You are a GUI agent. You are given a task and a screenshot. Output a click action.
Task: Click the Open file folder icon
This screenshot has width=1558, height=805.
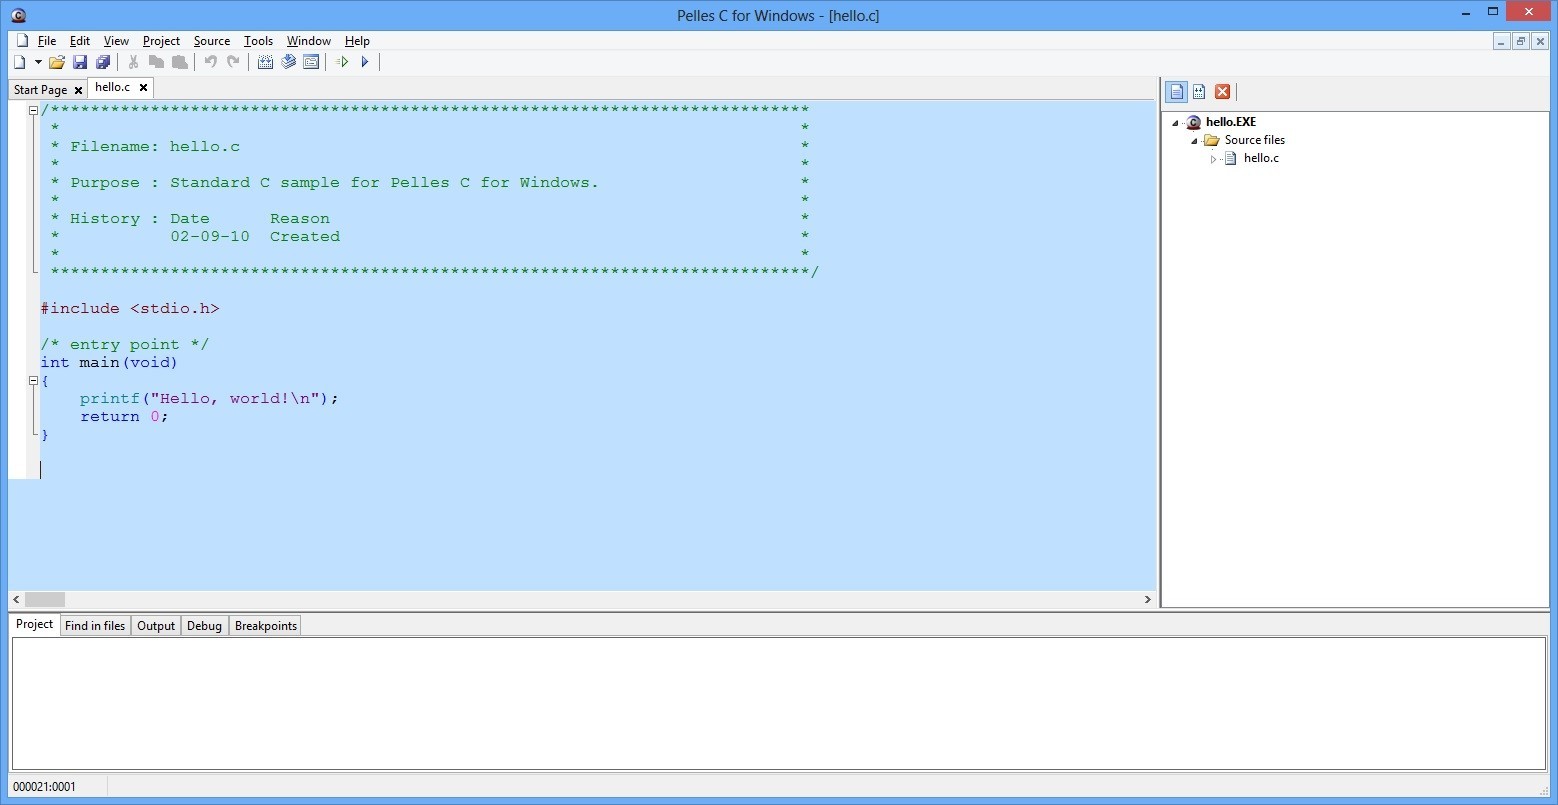coord(57,62)
